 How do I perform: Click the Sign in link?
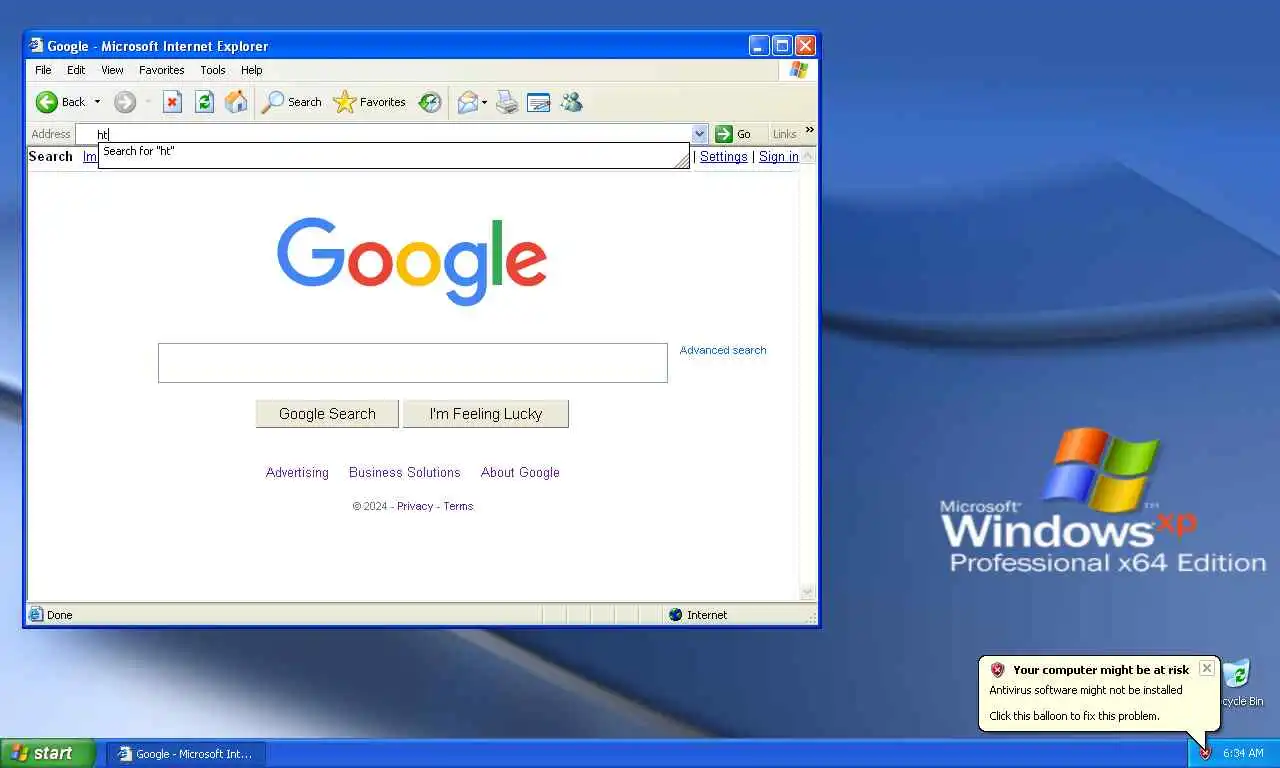[x=779, y=156]
